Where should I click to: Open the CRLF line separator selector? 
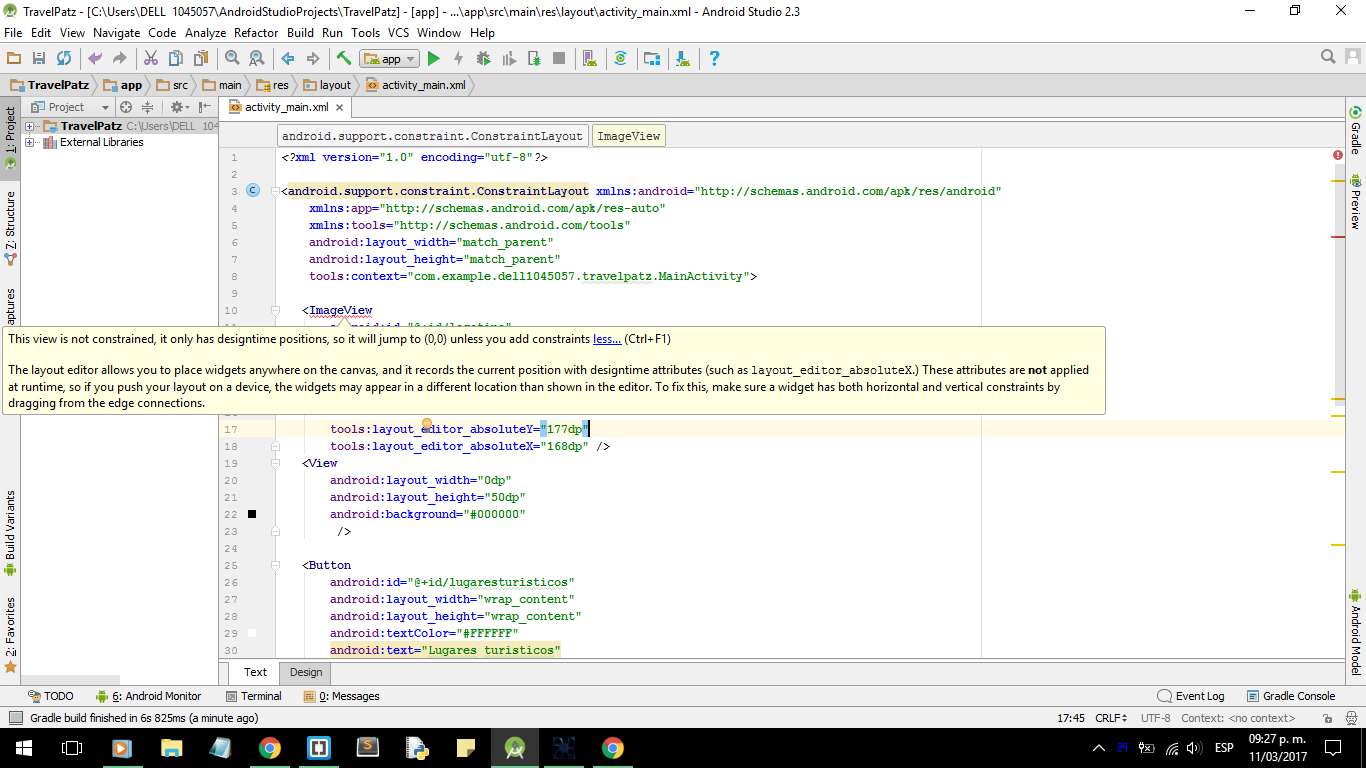click(1111, 718)
